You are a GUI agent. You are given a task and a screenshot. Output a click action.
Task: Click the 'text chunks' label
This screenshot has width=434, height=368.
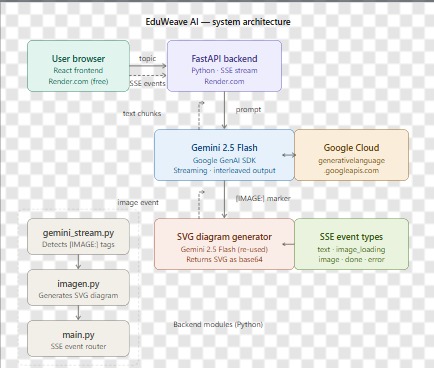[x=142, y=113]
